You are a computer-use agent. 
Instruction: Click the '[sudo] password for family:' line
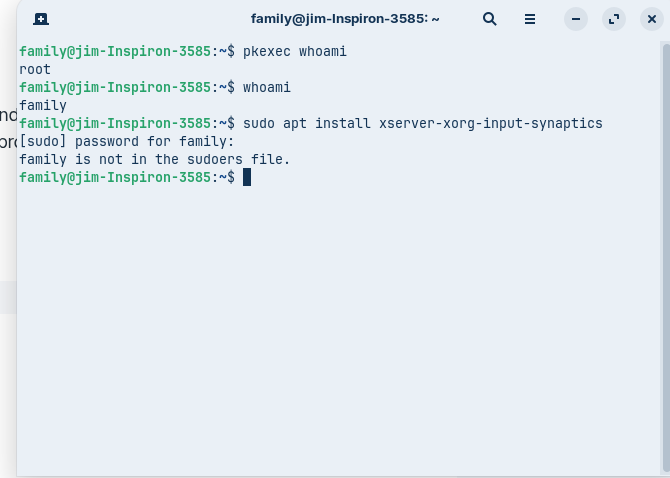[126, 141]
